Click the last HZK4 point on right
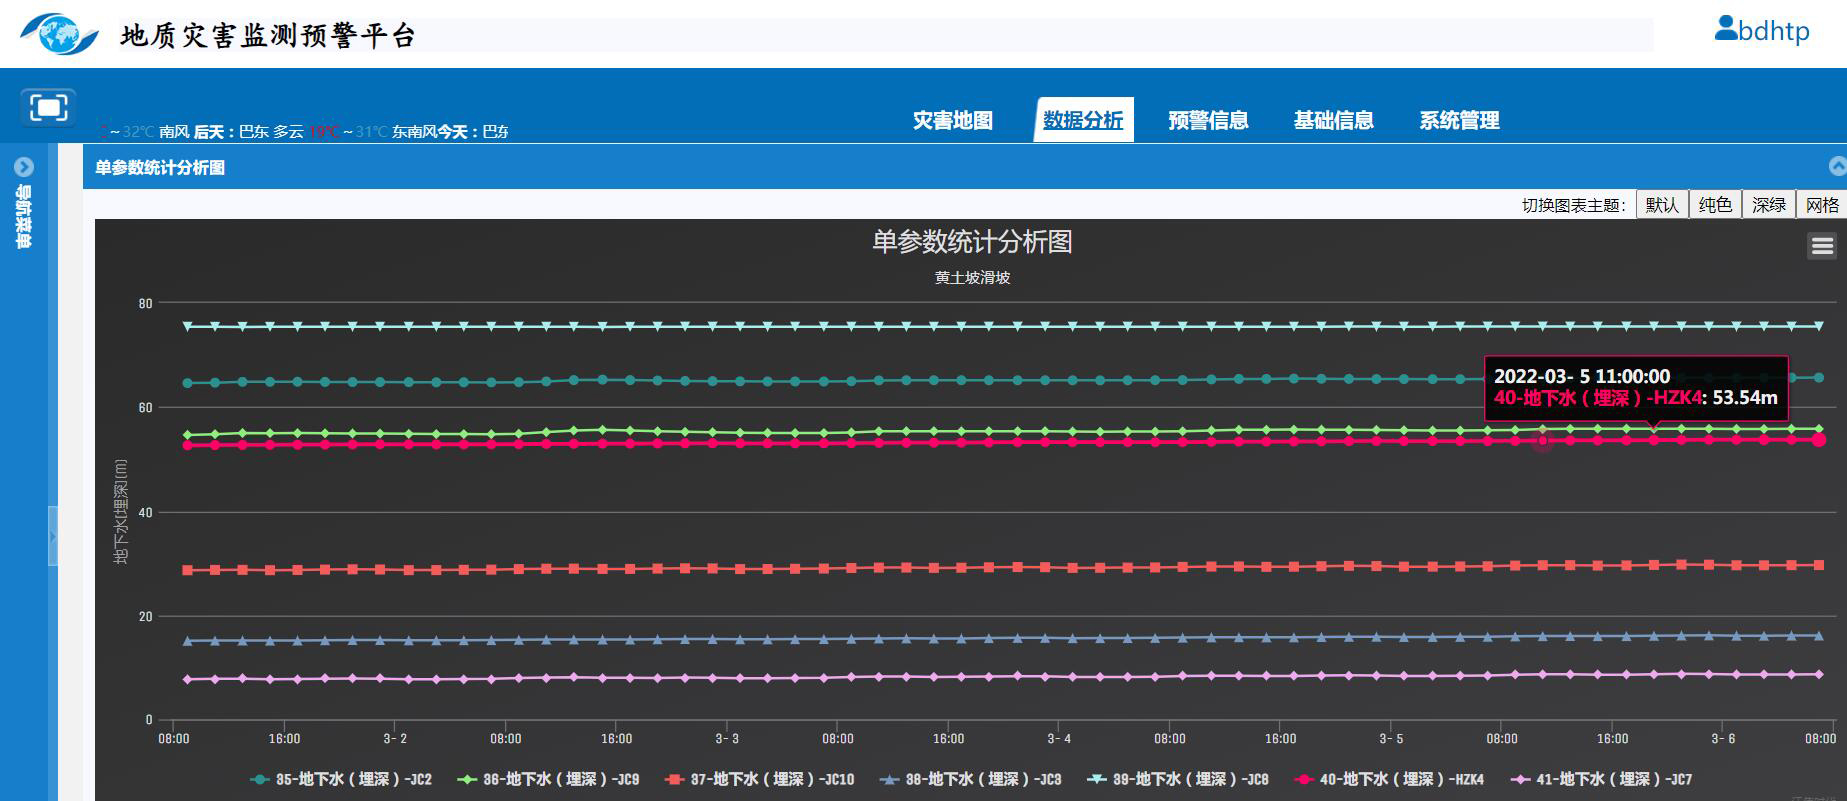The image size is (1847, 801). click(1819, 439)
